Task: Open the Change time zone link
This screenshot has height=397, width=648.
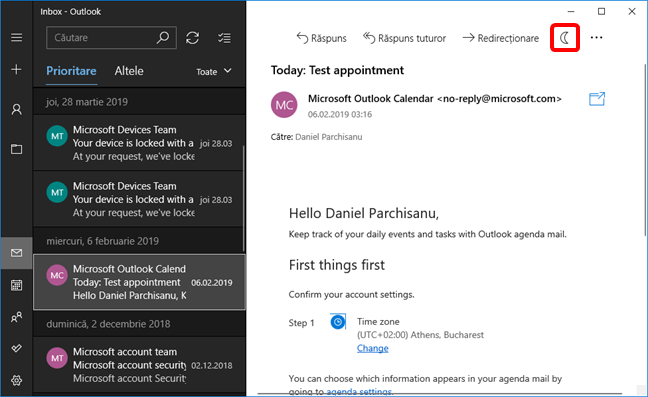Action: (x=372, y=348)
